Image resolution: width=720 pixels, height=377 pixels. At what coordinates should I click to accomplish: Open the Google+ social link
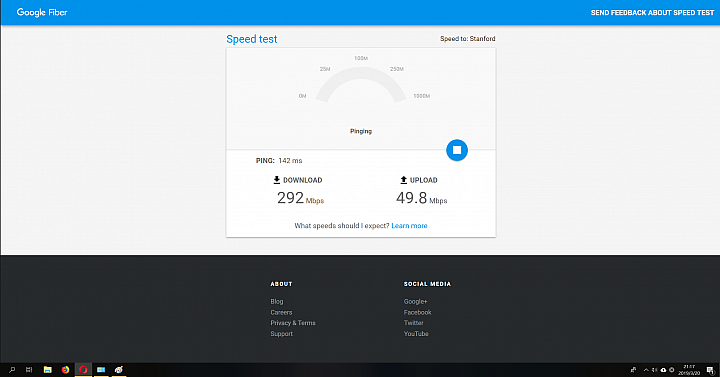coord(416,301)
